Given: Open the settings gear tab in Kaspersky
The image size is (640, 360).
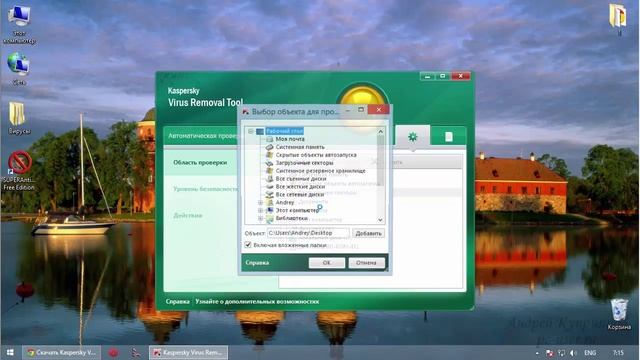Looking at the screenshot, I should click(x=413, y=137).
